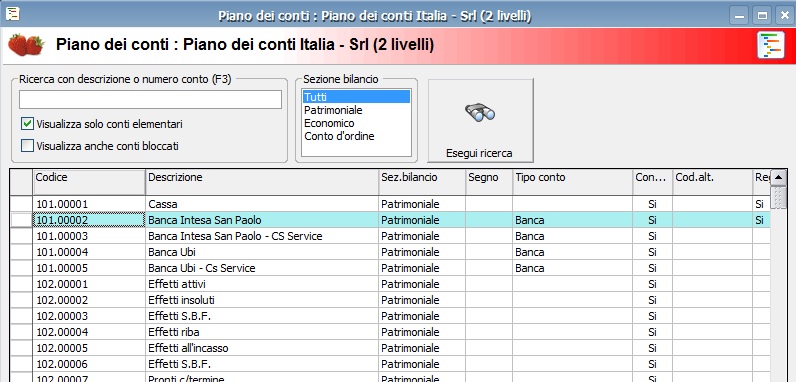Select the Effetti all'incasso row

point(390,348)
